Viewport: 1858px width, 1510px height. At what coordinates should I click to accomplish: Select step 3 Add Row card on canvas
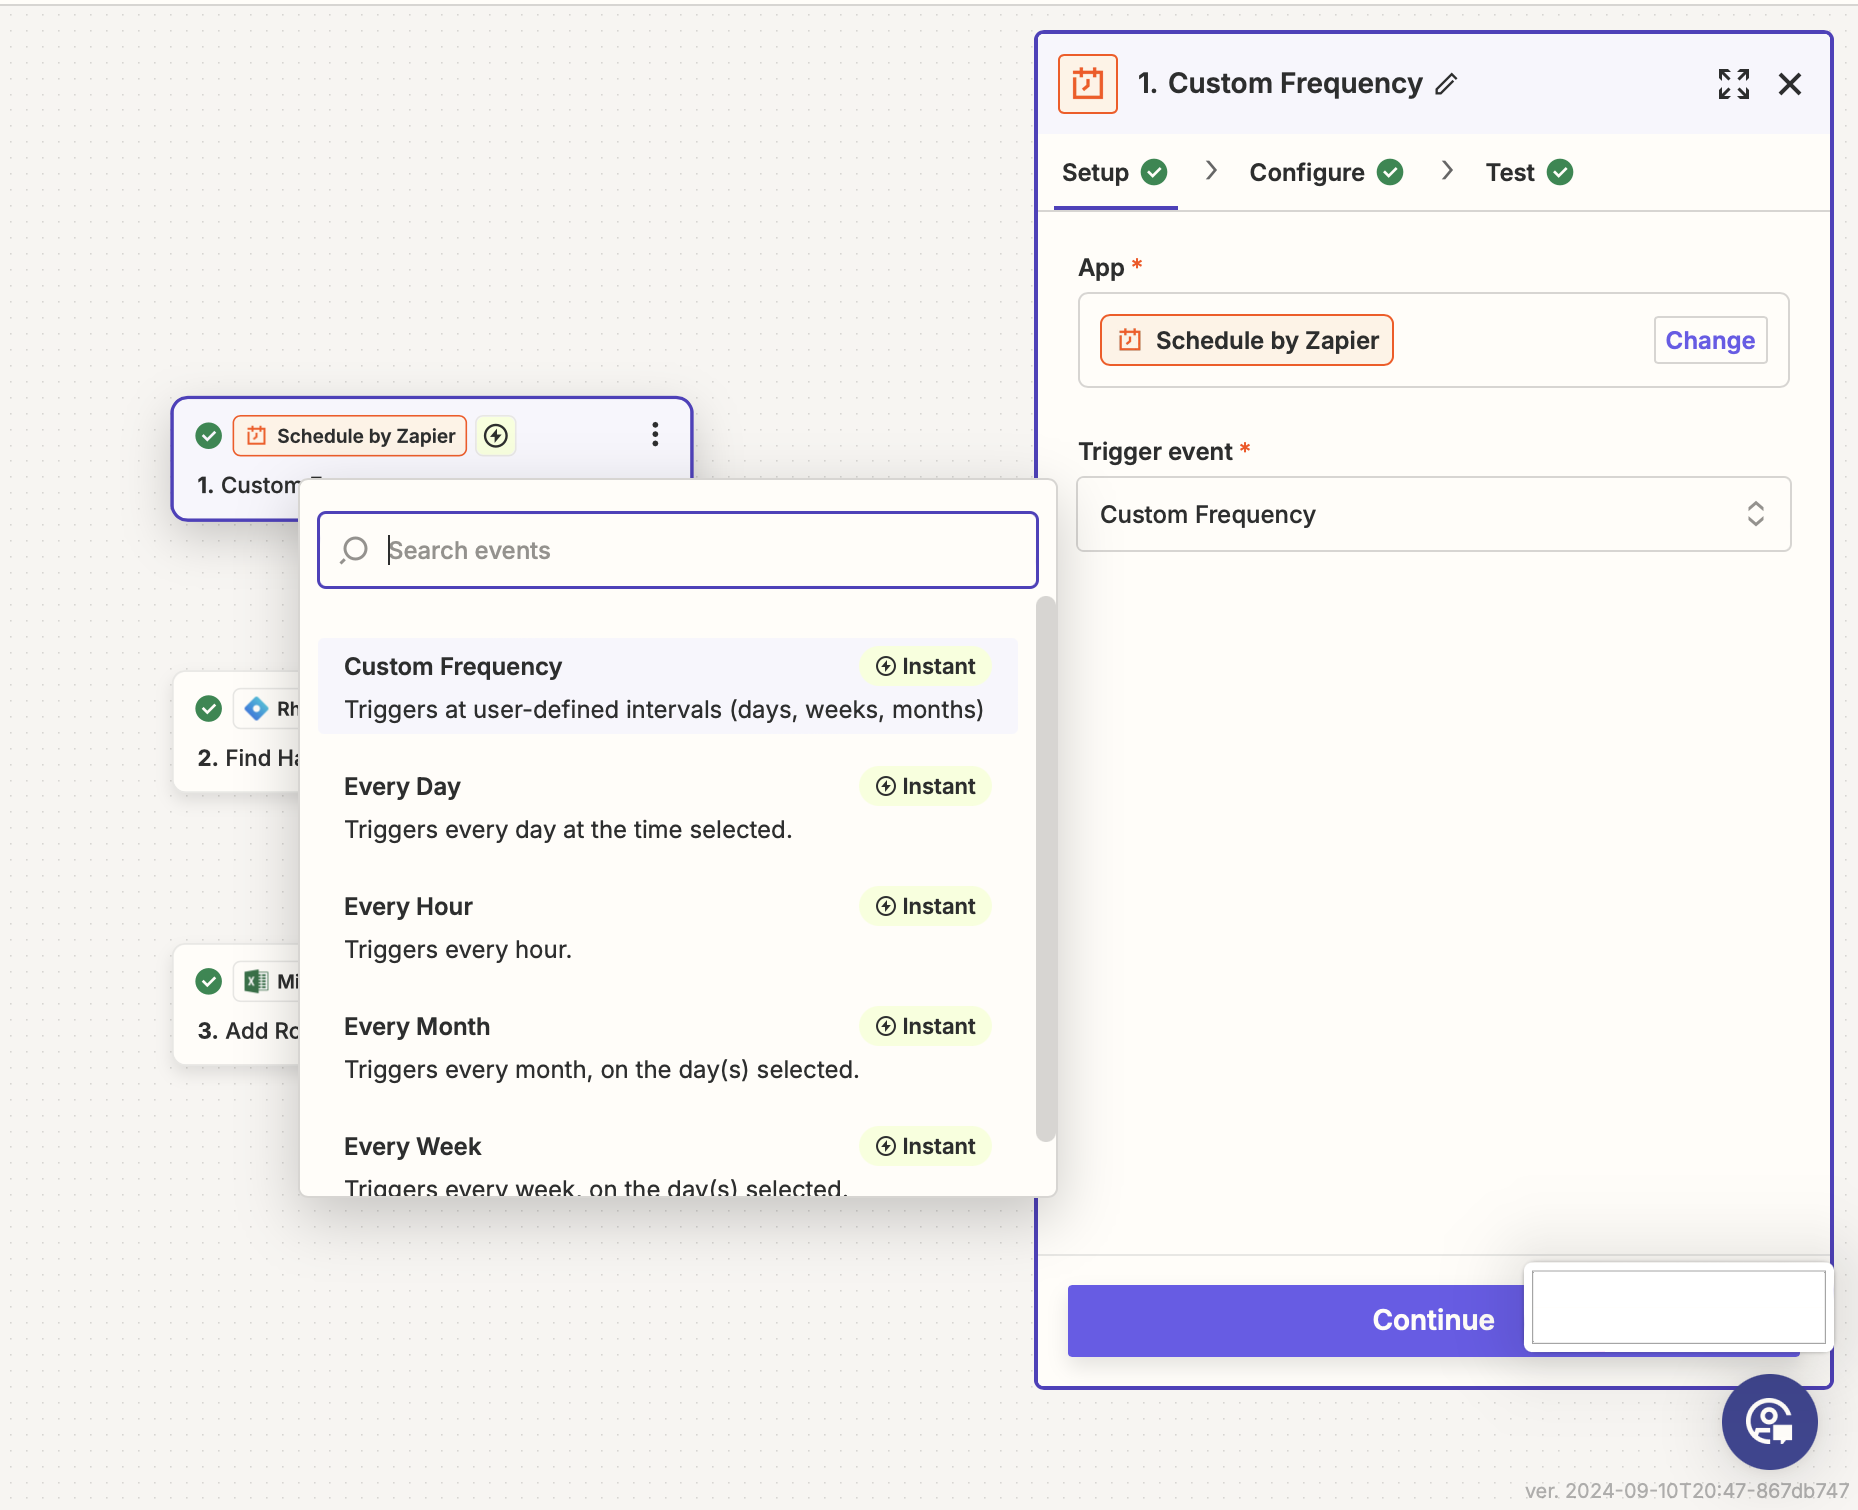click(x=237, y=1005)
